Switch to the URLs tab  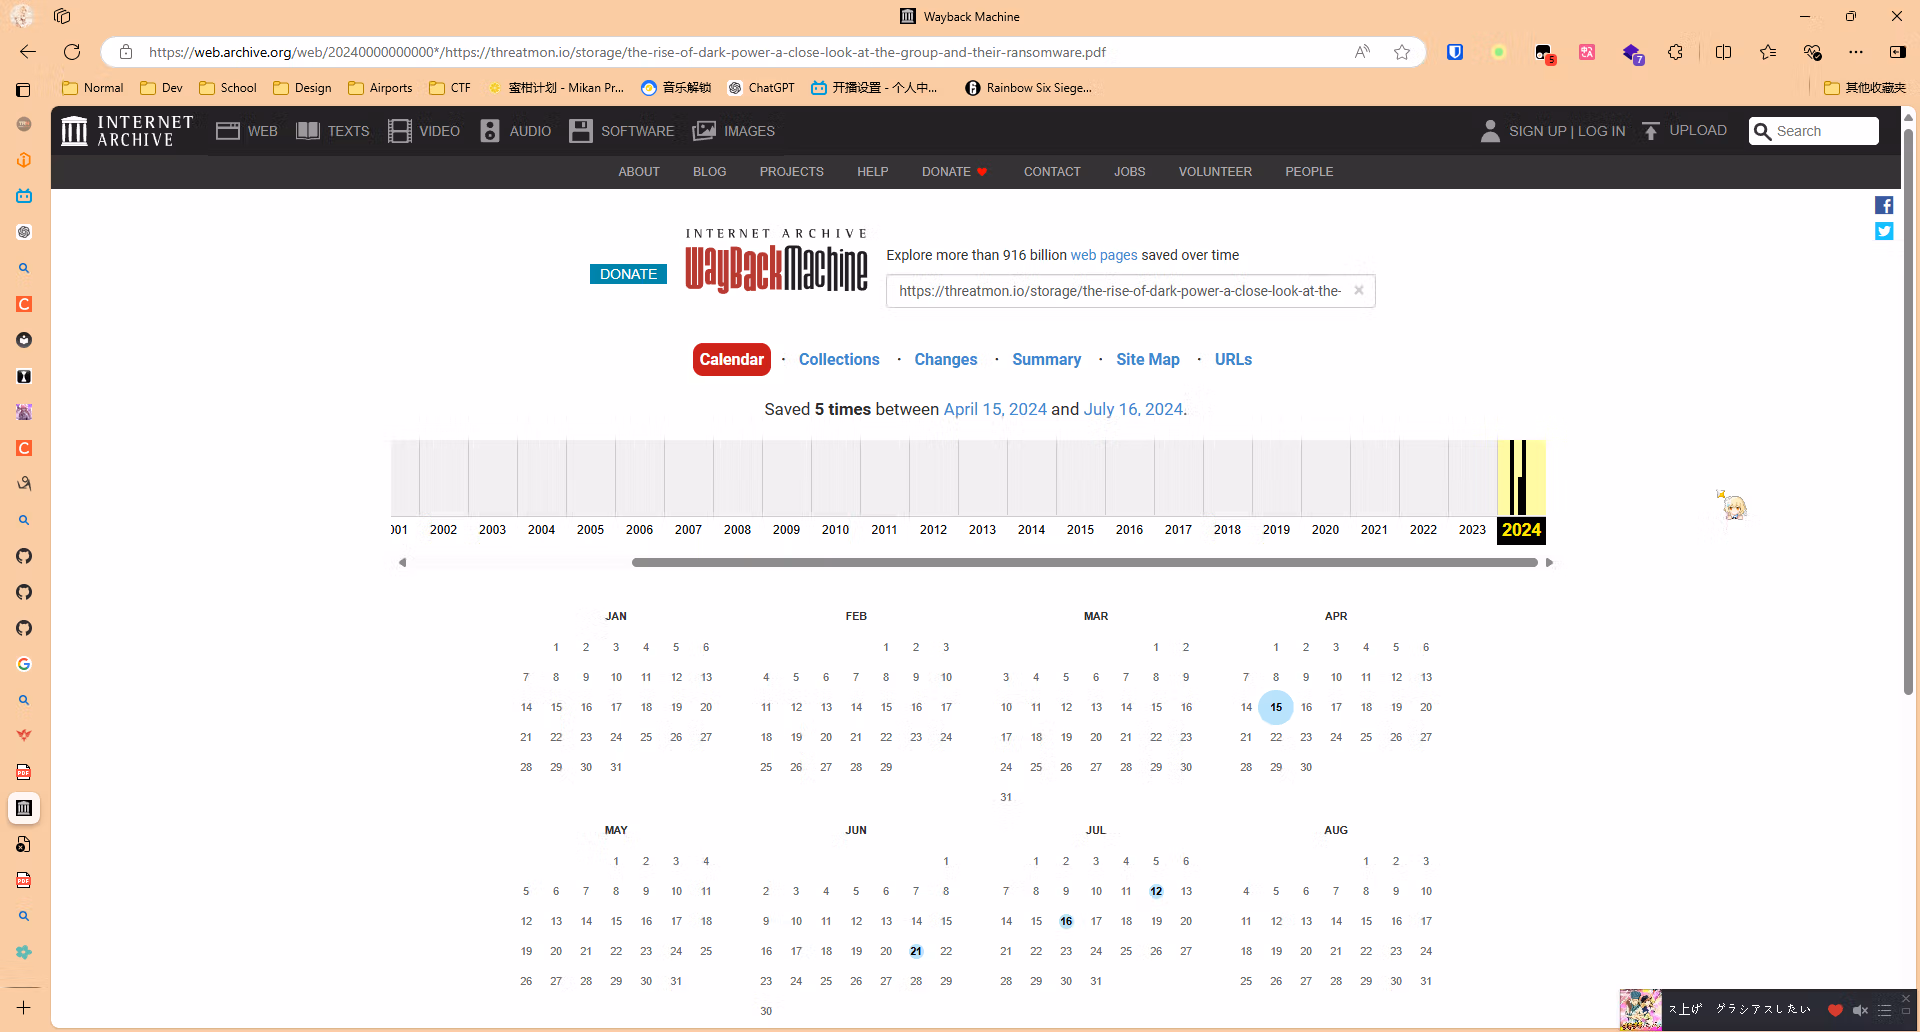(1234, 359)
